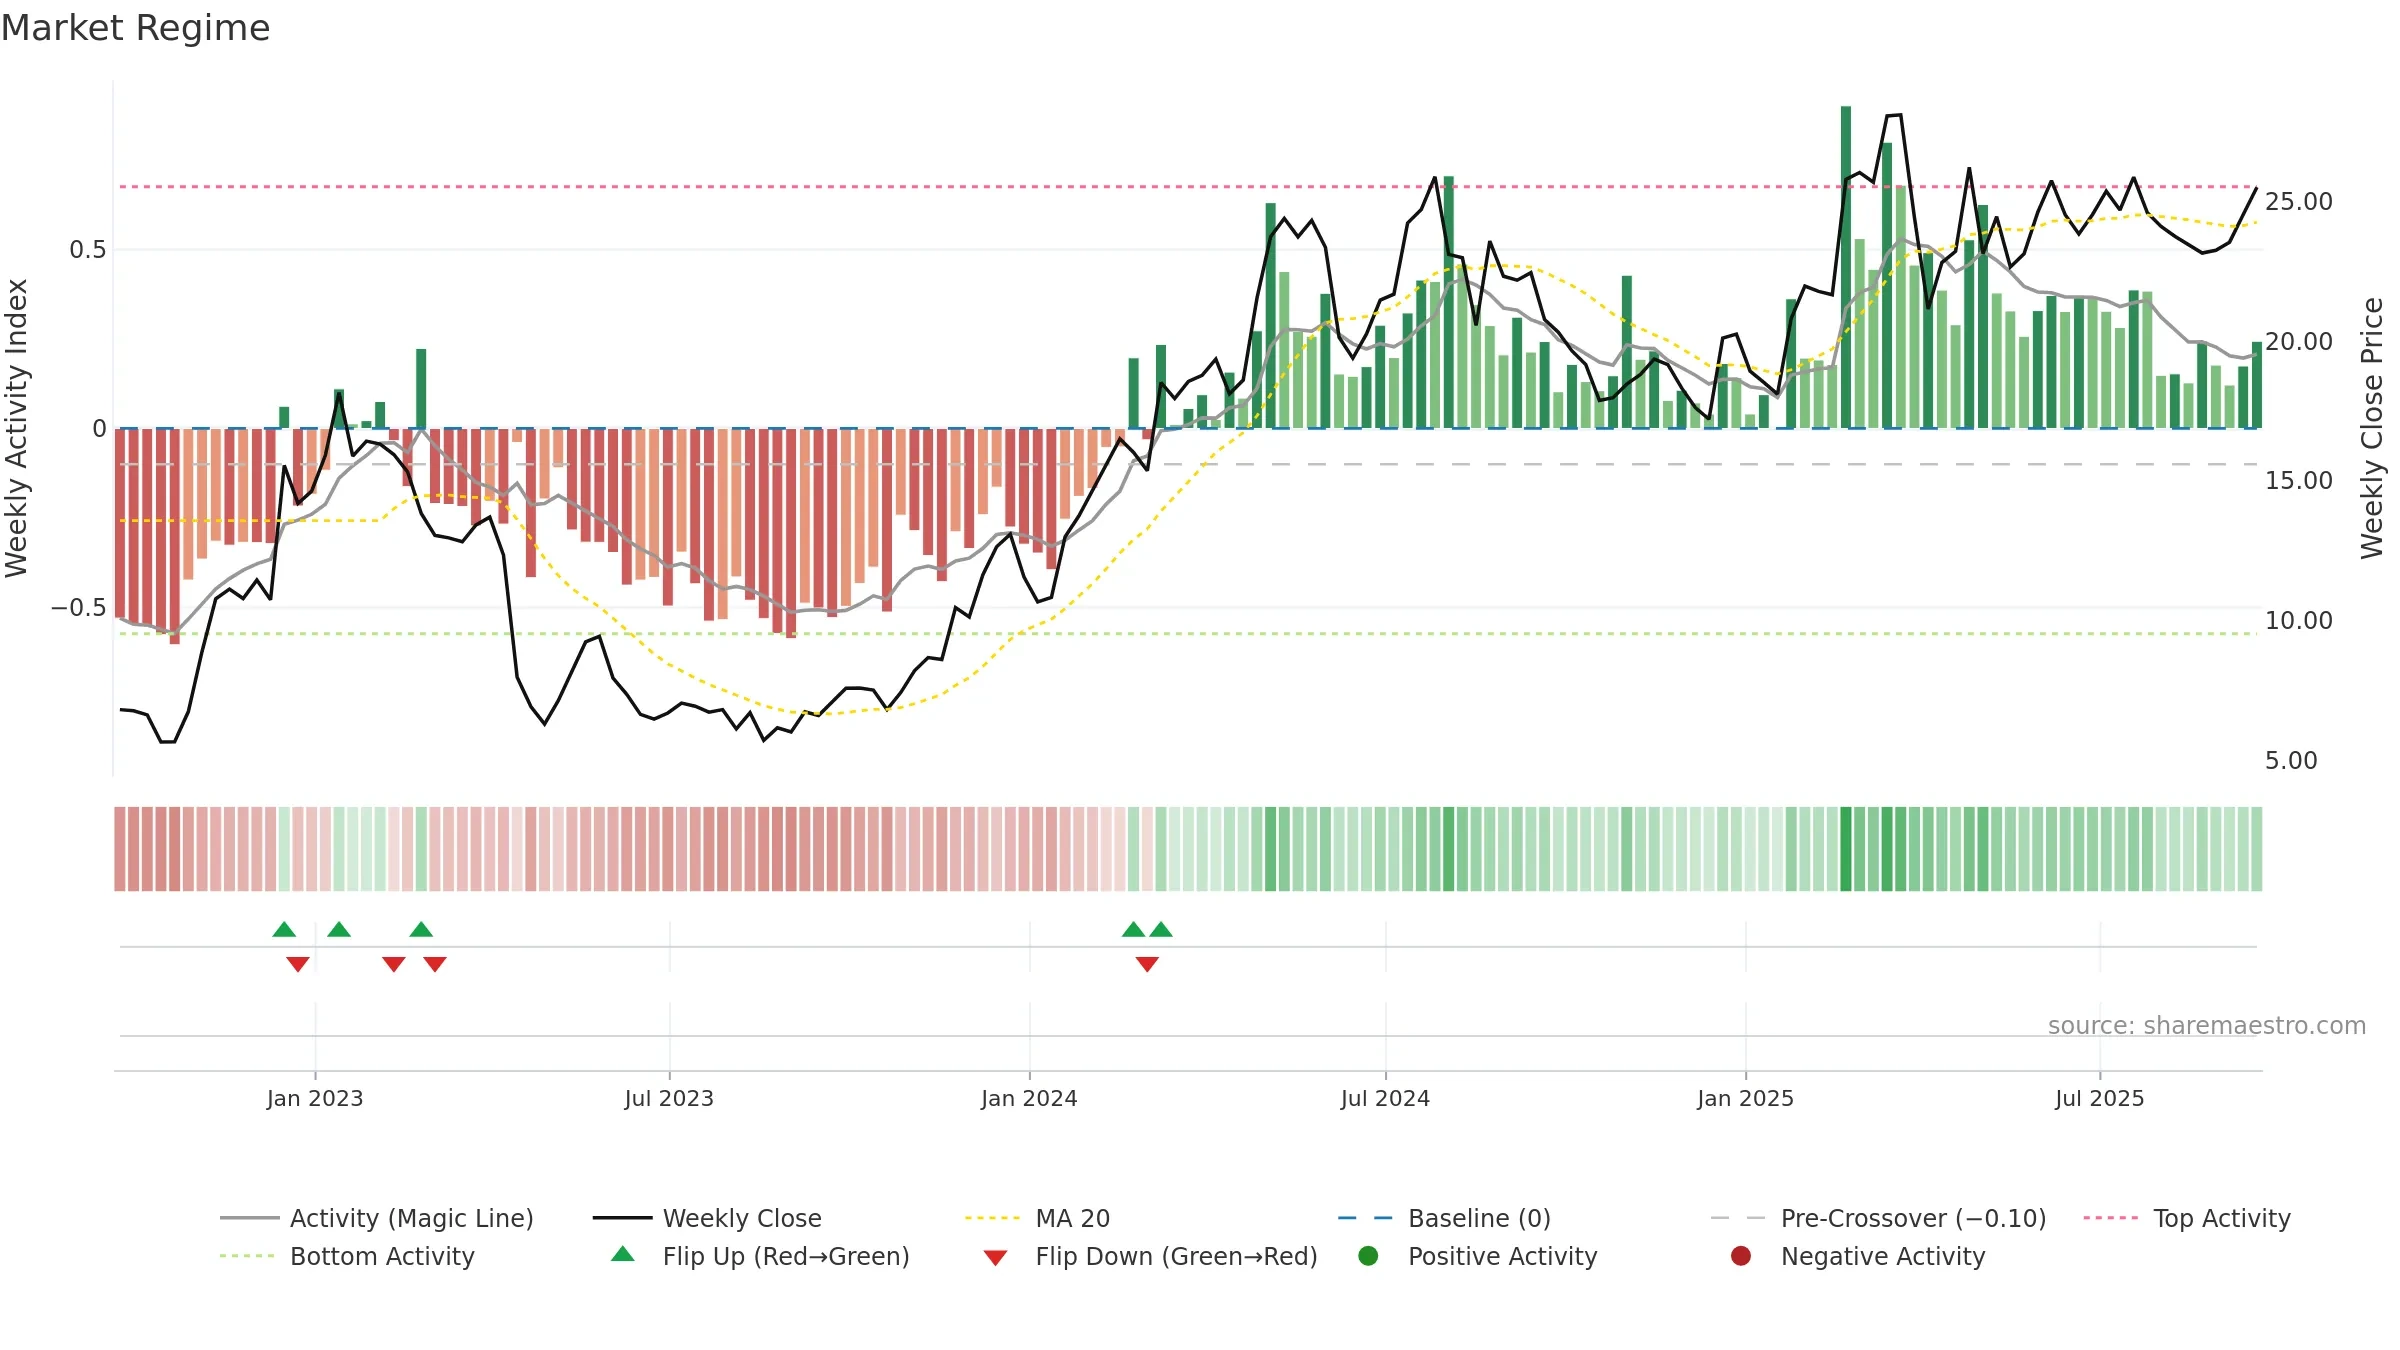The image size is (2400, 1350).
Task: Select the third Flip Down marker in early 2023
Action: click(435, 964)
